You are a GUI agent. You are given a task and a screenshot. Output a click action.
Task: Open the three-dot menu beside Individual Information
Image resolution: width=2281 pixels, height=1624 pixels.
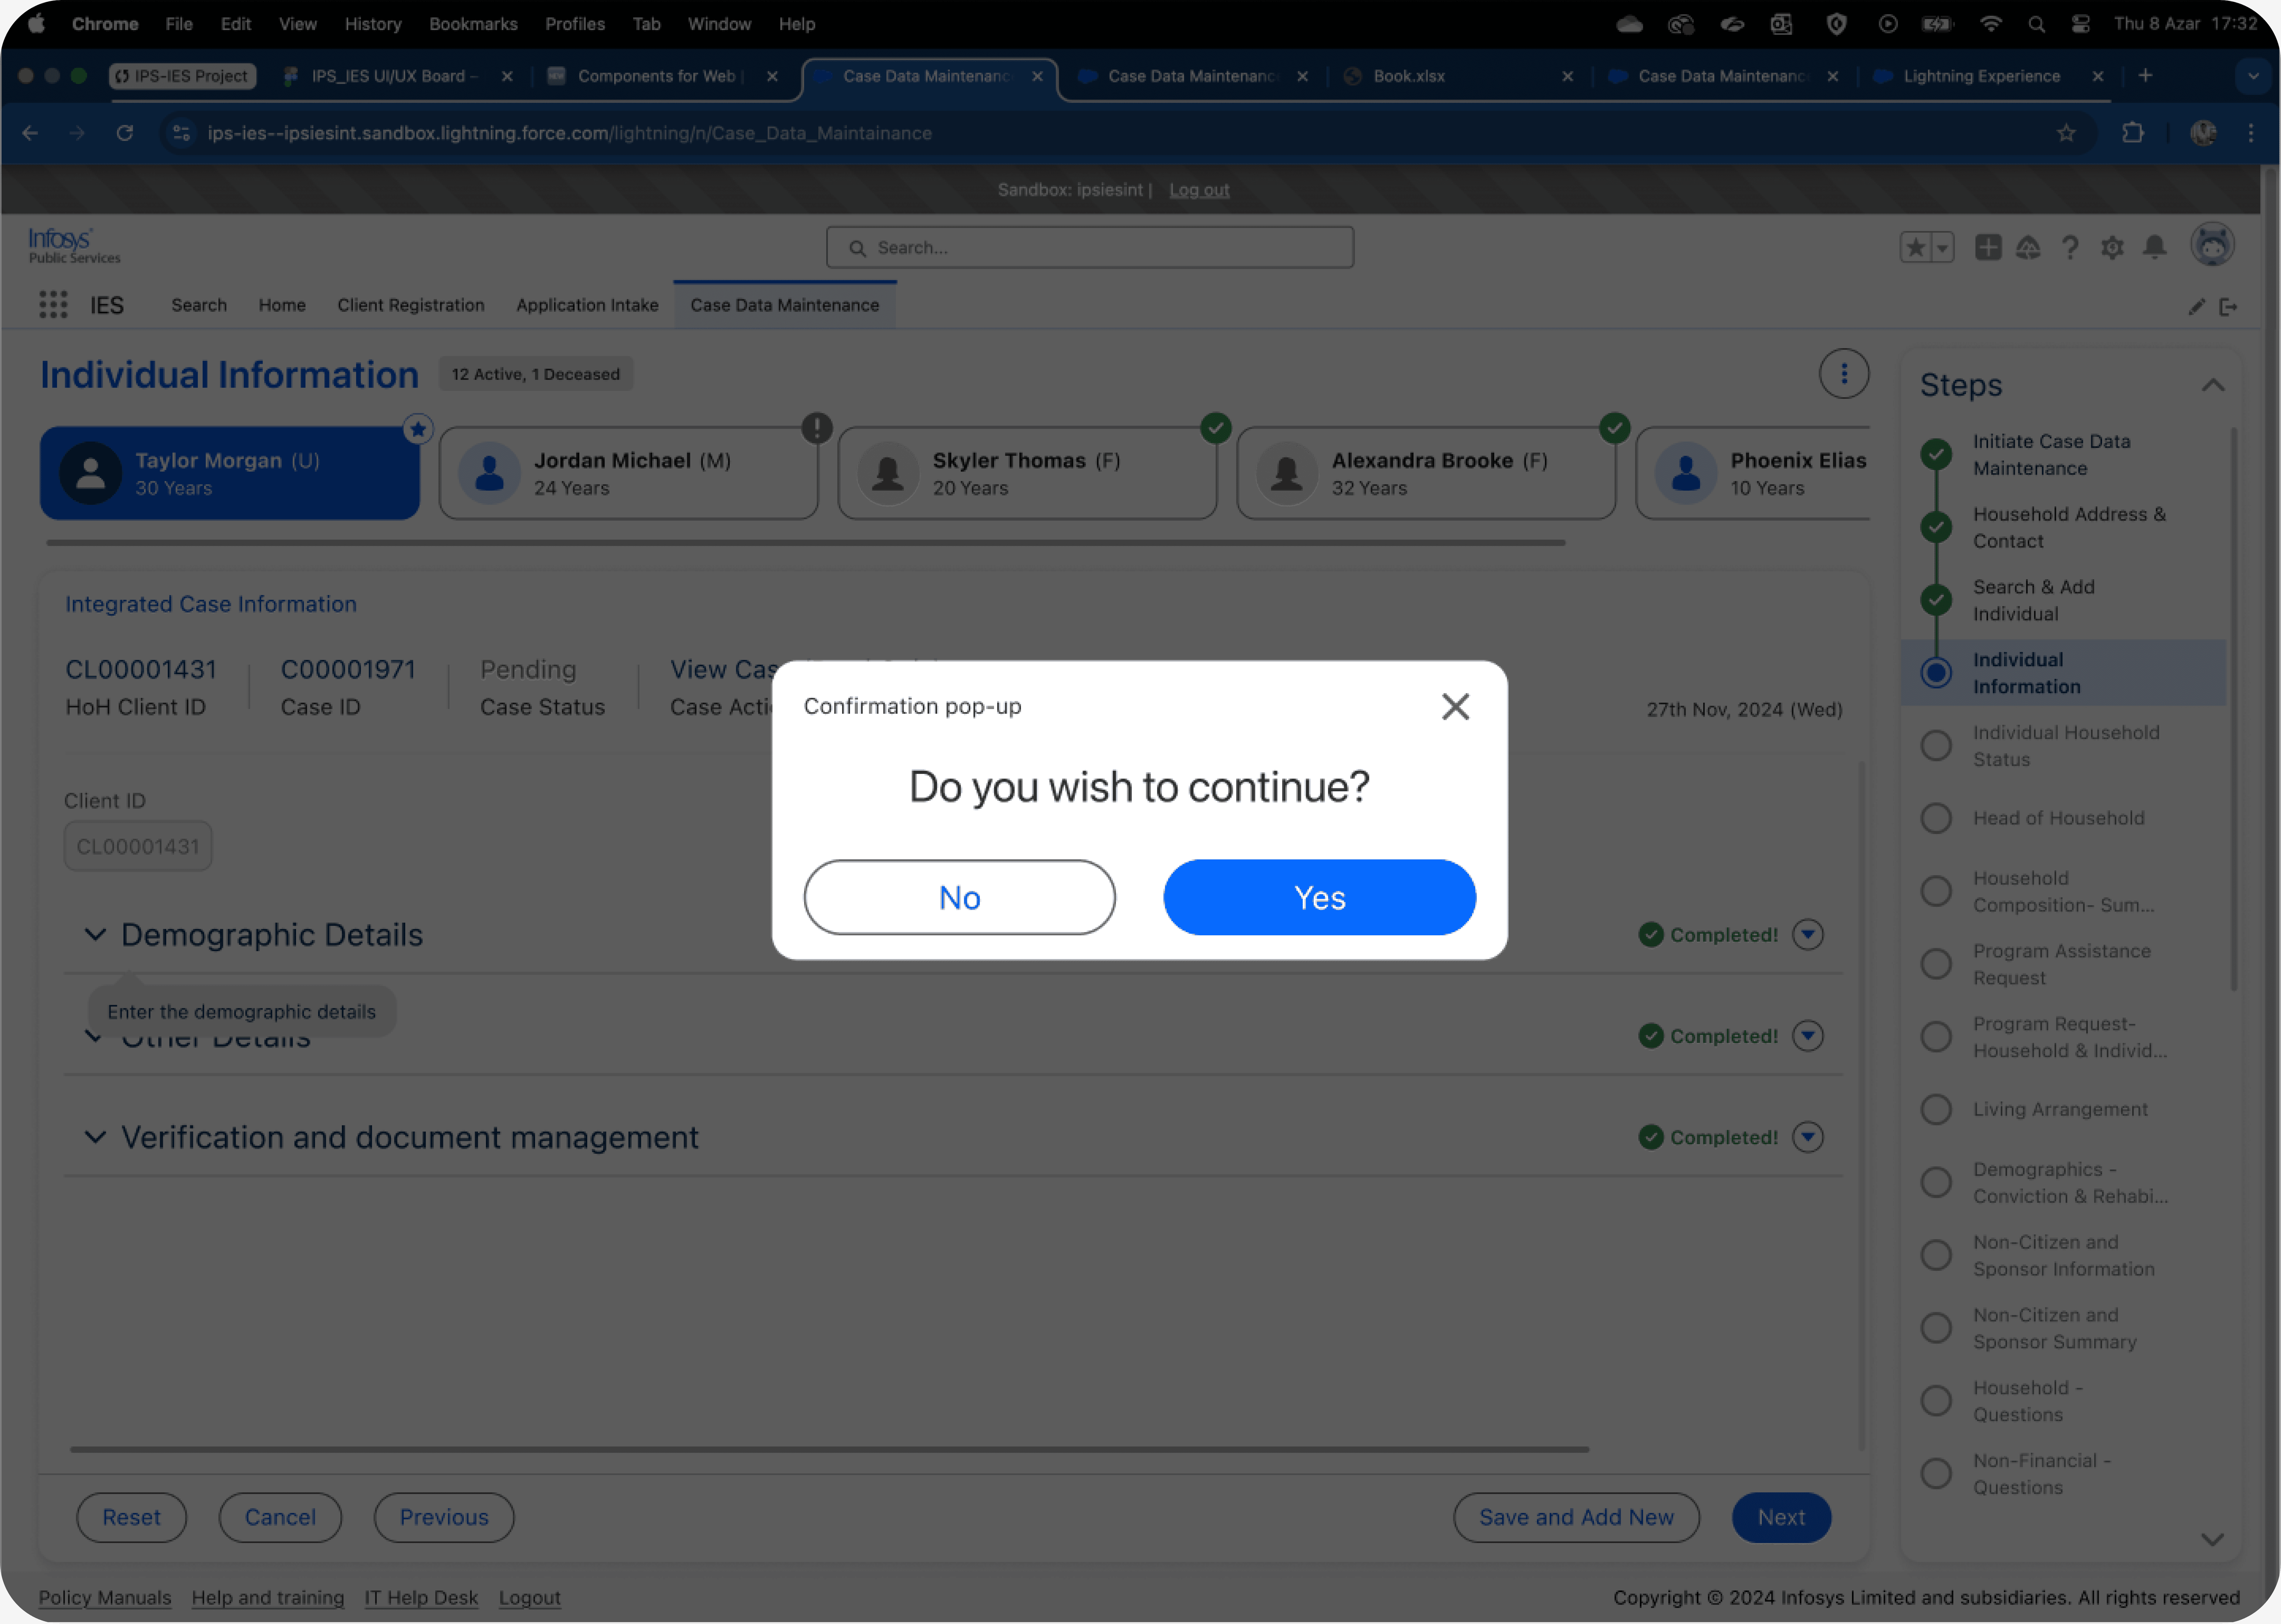coord(1844,374)
